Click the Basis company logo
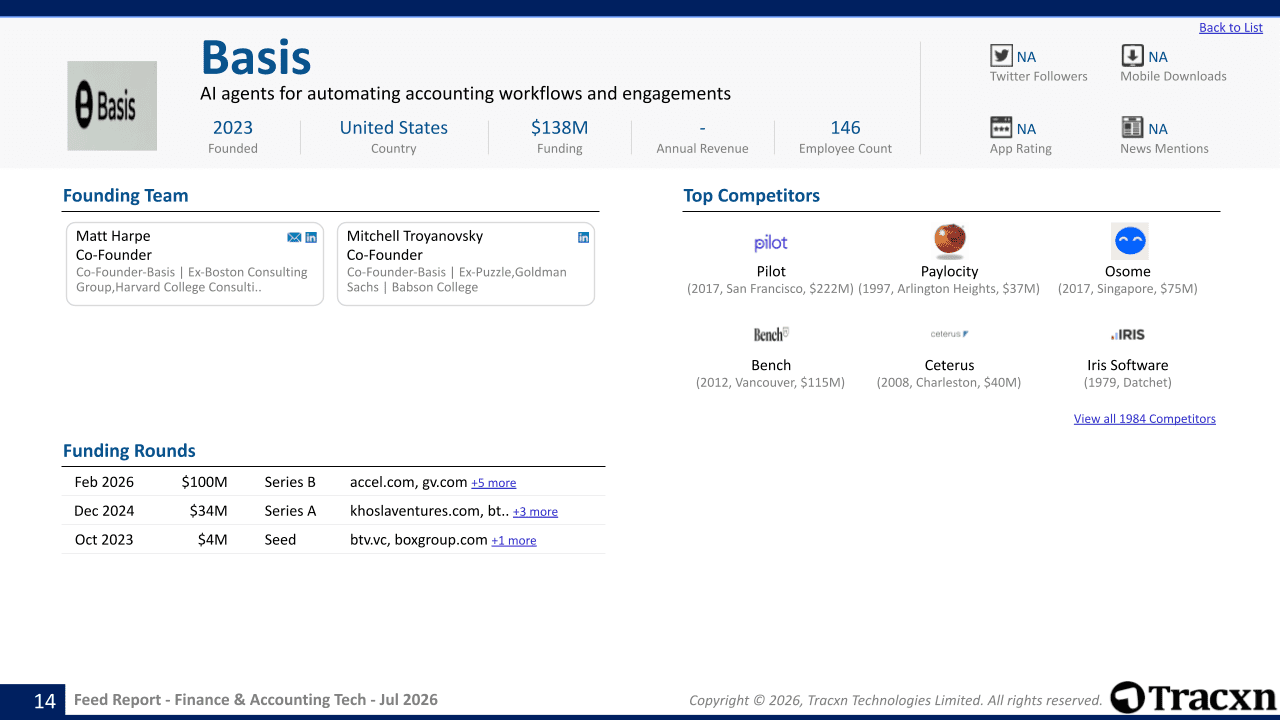 click(112, 106)
